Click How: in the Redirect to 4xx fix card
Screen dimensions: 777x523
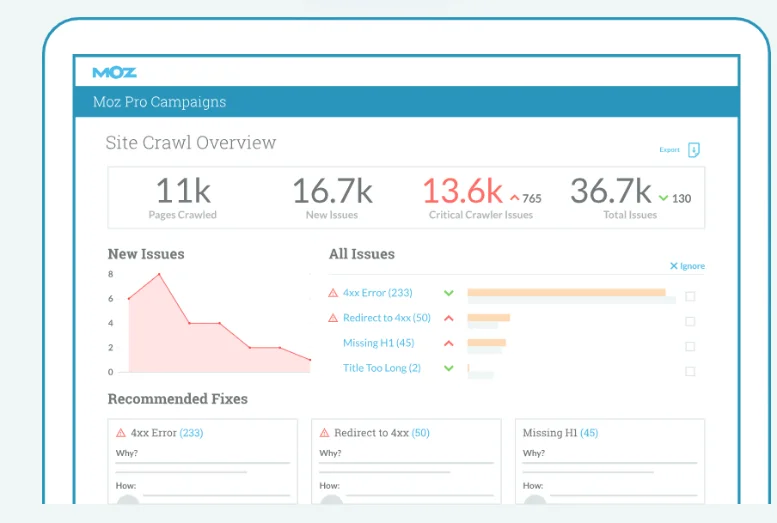point(330,486)
